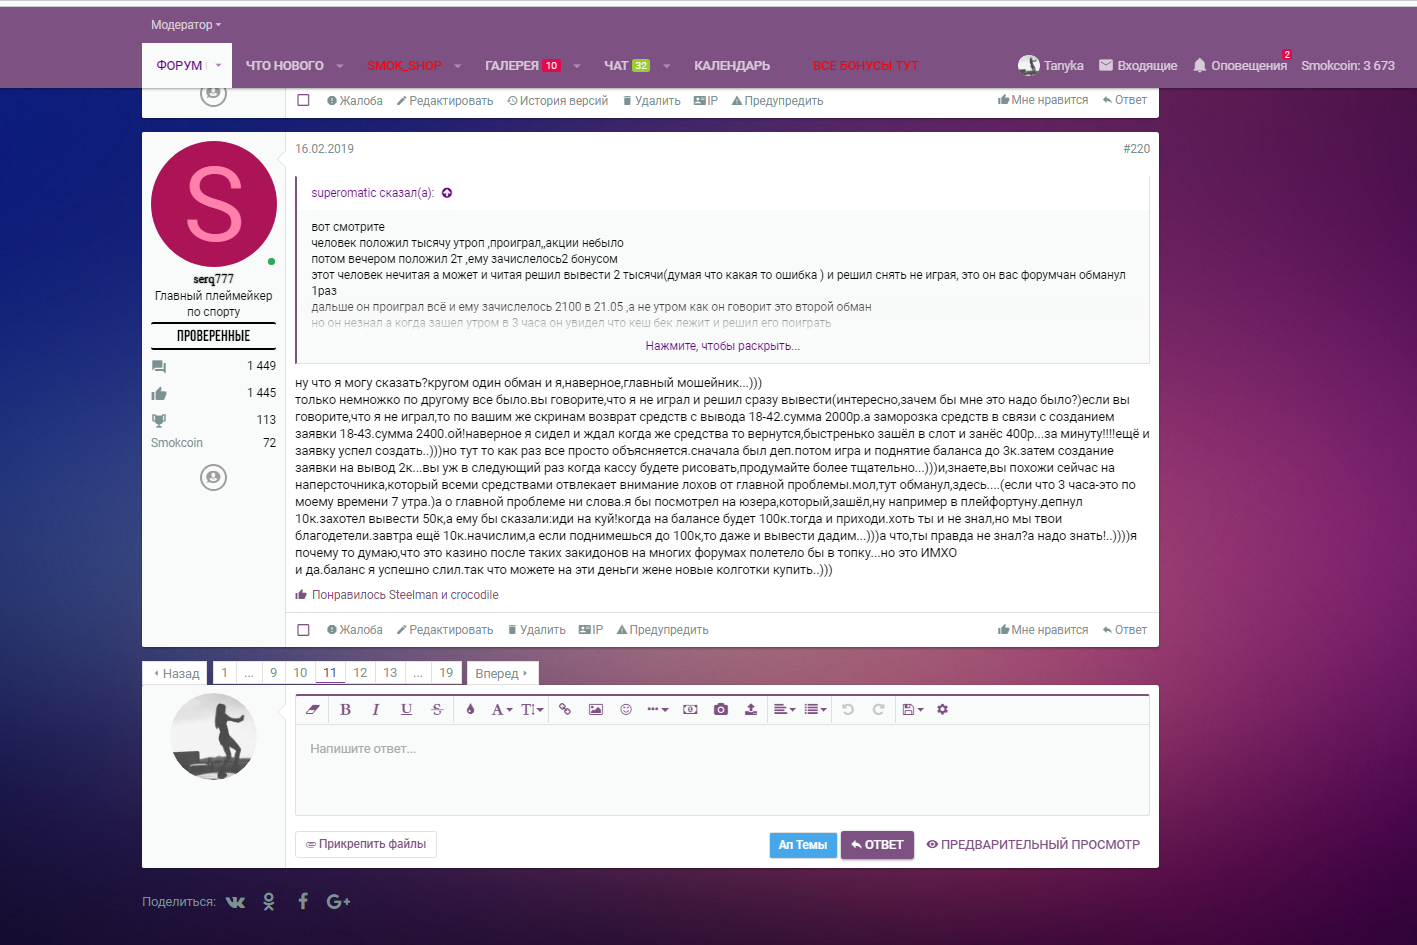Open the font family dropdown in editor
The image size is (1417, 945).
click(x=502, y=709)
